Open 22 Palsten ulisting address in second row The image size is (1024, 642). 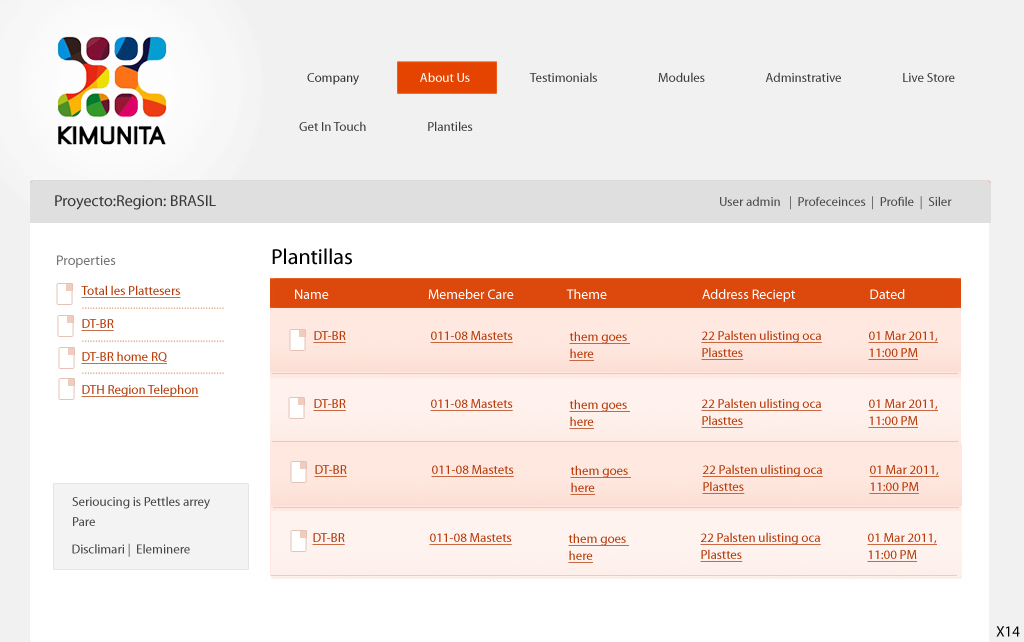(x=761, y=412)
